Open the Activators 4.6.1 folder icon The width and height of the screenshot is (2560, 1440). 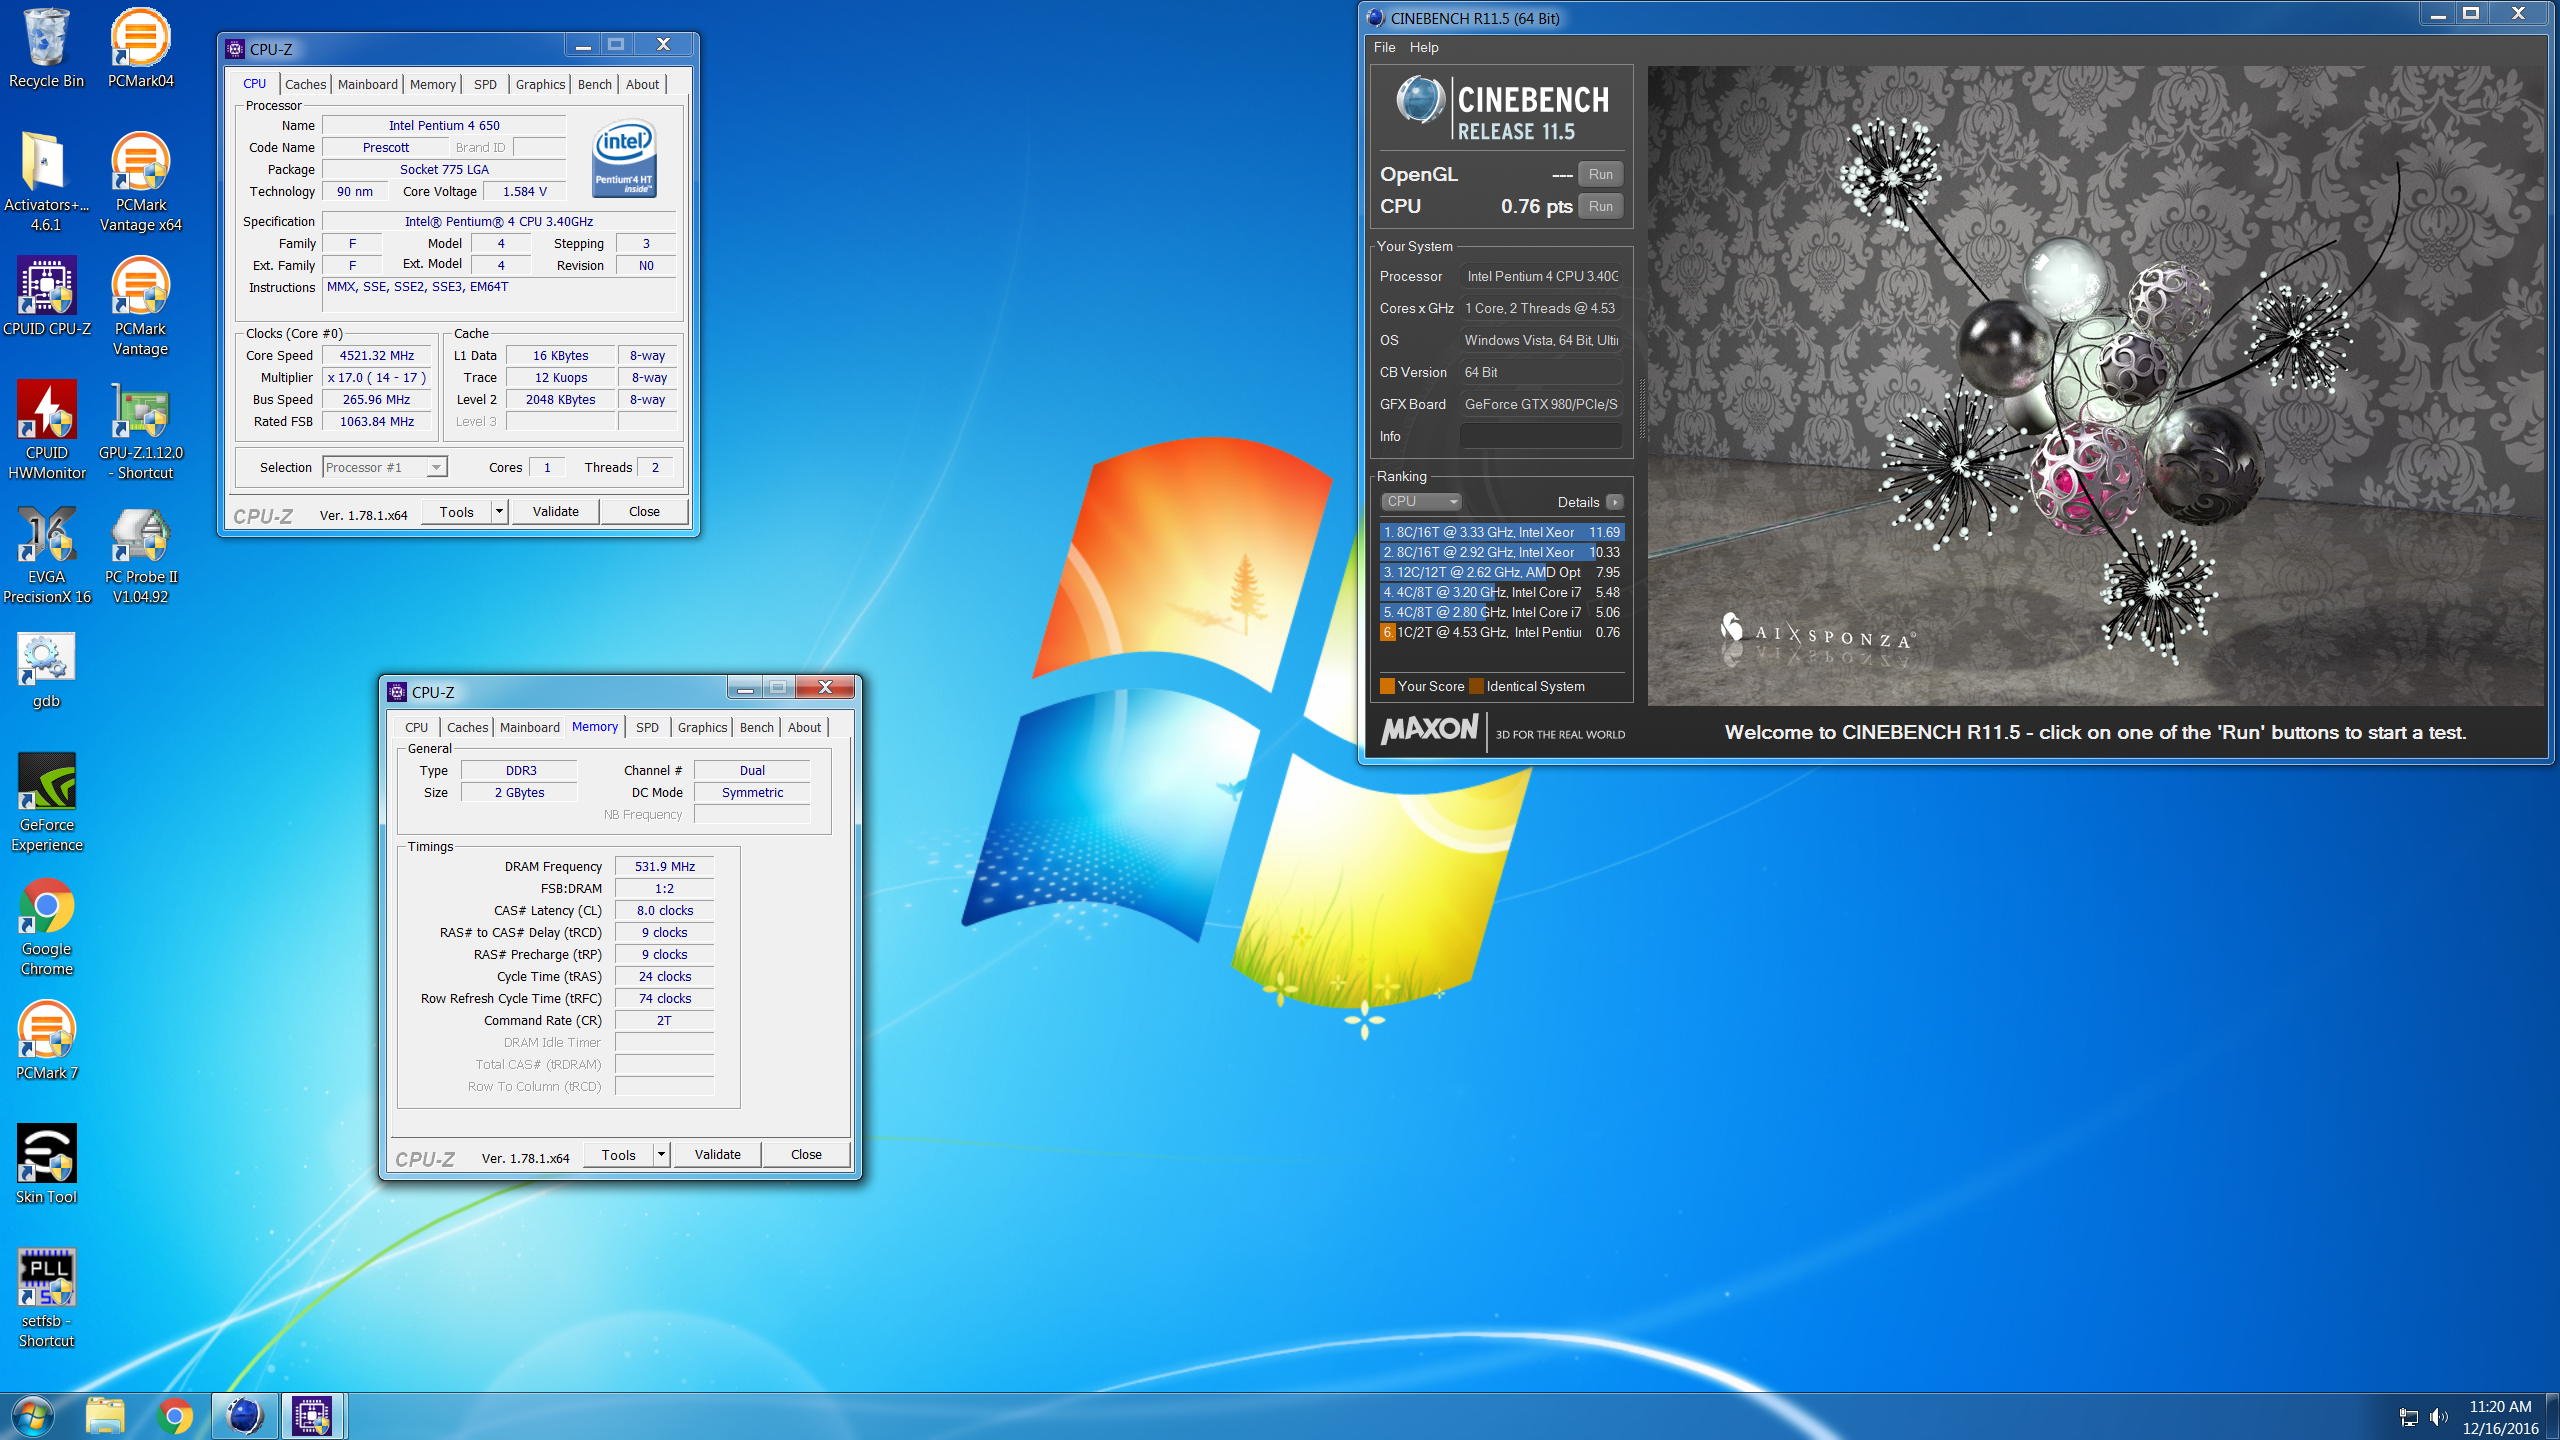[x=46, y=182]
